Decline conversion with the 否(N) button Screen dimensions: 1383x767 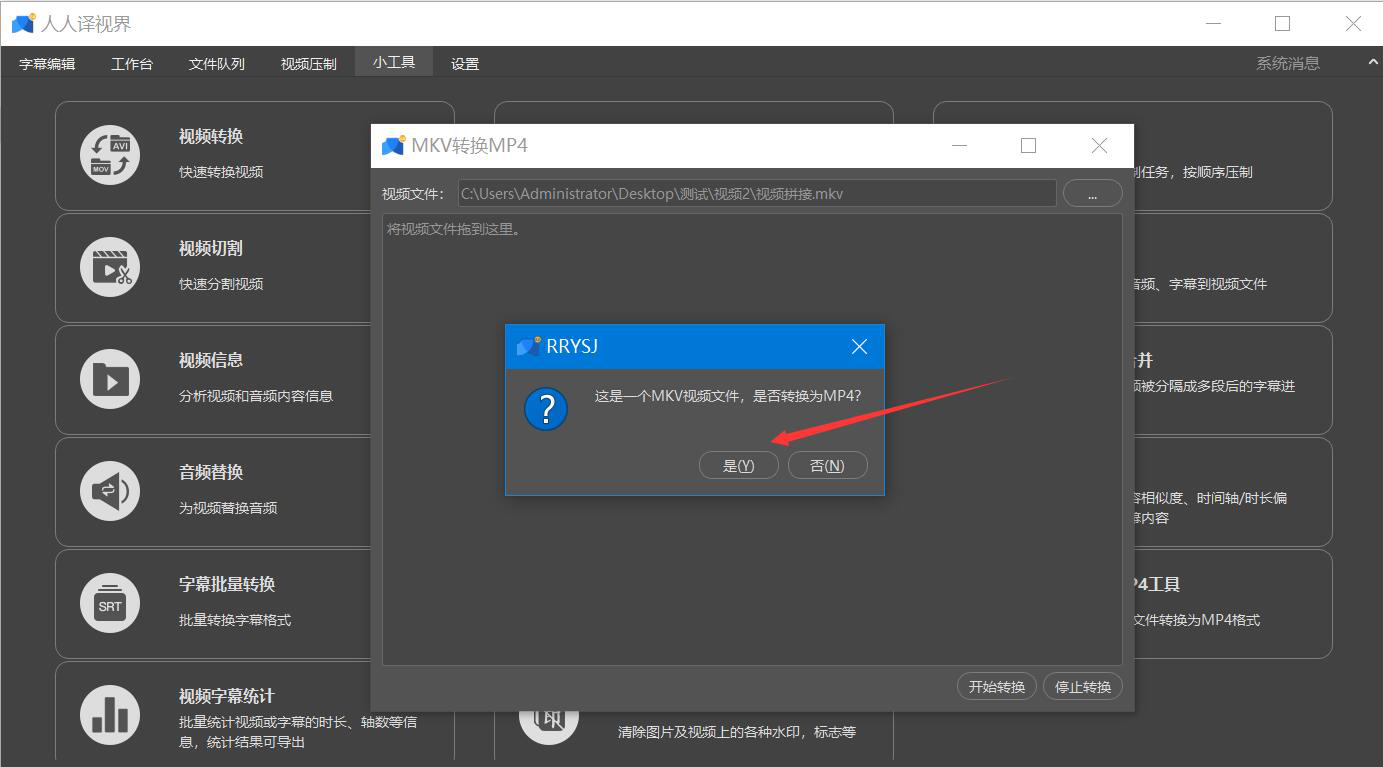coord(827,464)
